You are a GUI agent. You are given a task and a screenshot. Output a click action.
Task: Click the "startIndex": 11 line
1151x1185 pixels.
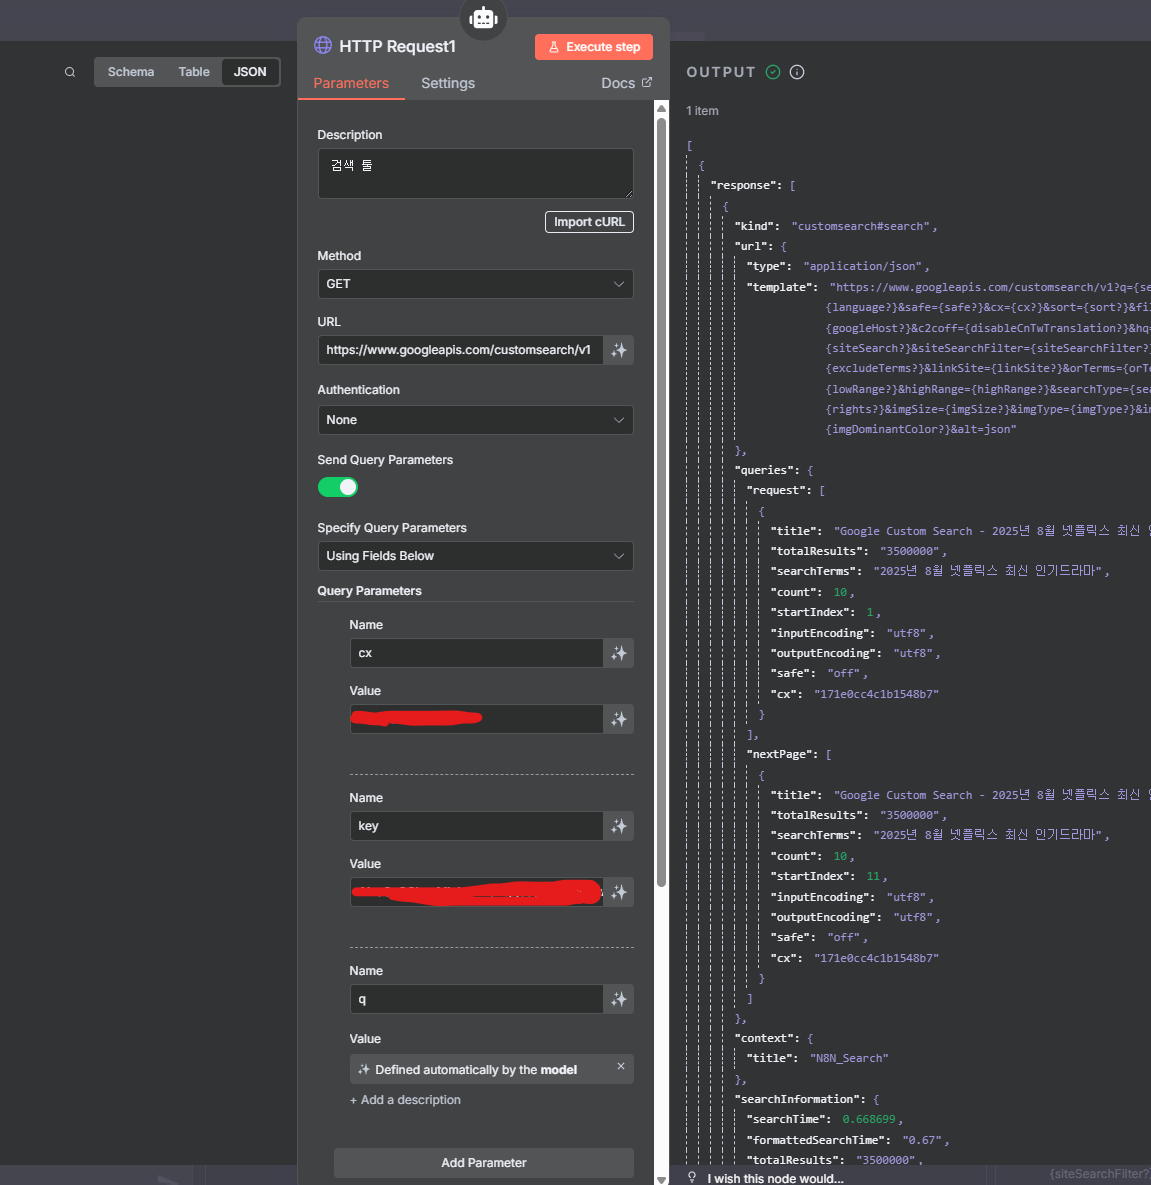point(829,876)
